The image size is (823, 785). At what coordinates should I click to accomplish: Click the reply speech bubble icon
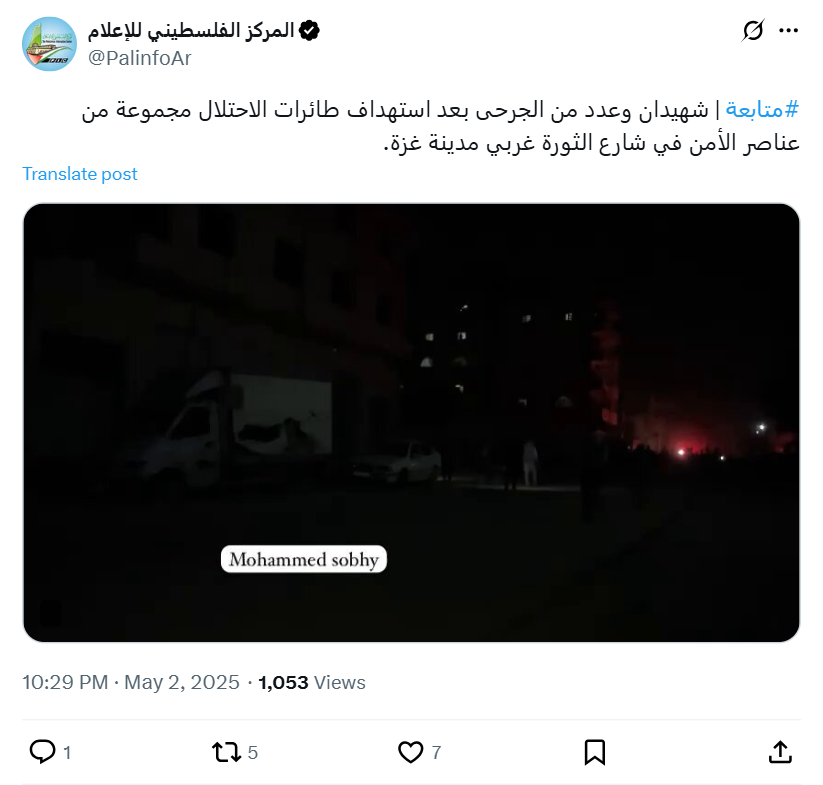[x=42, y=751]
